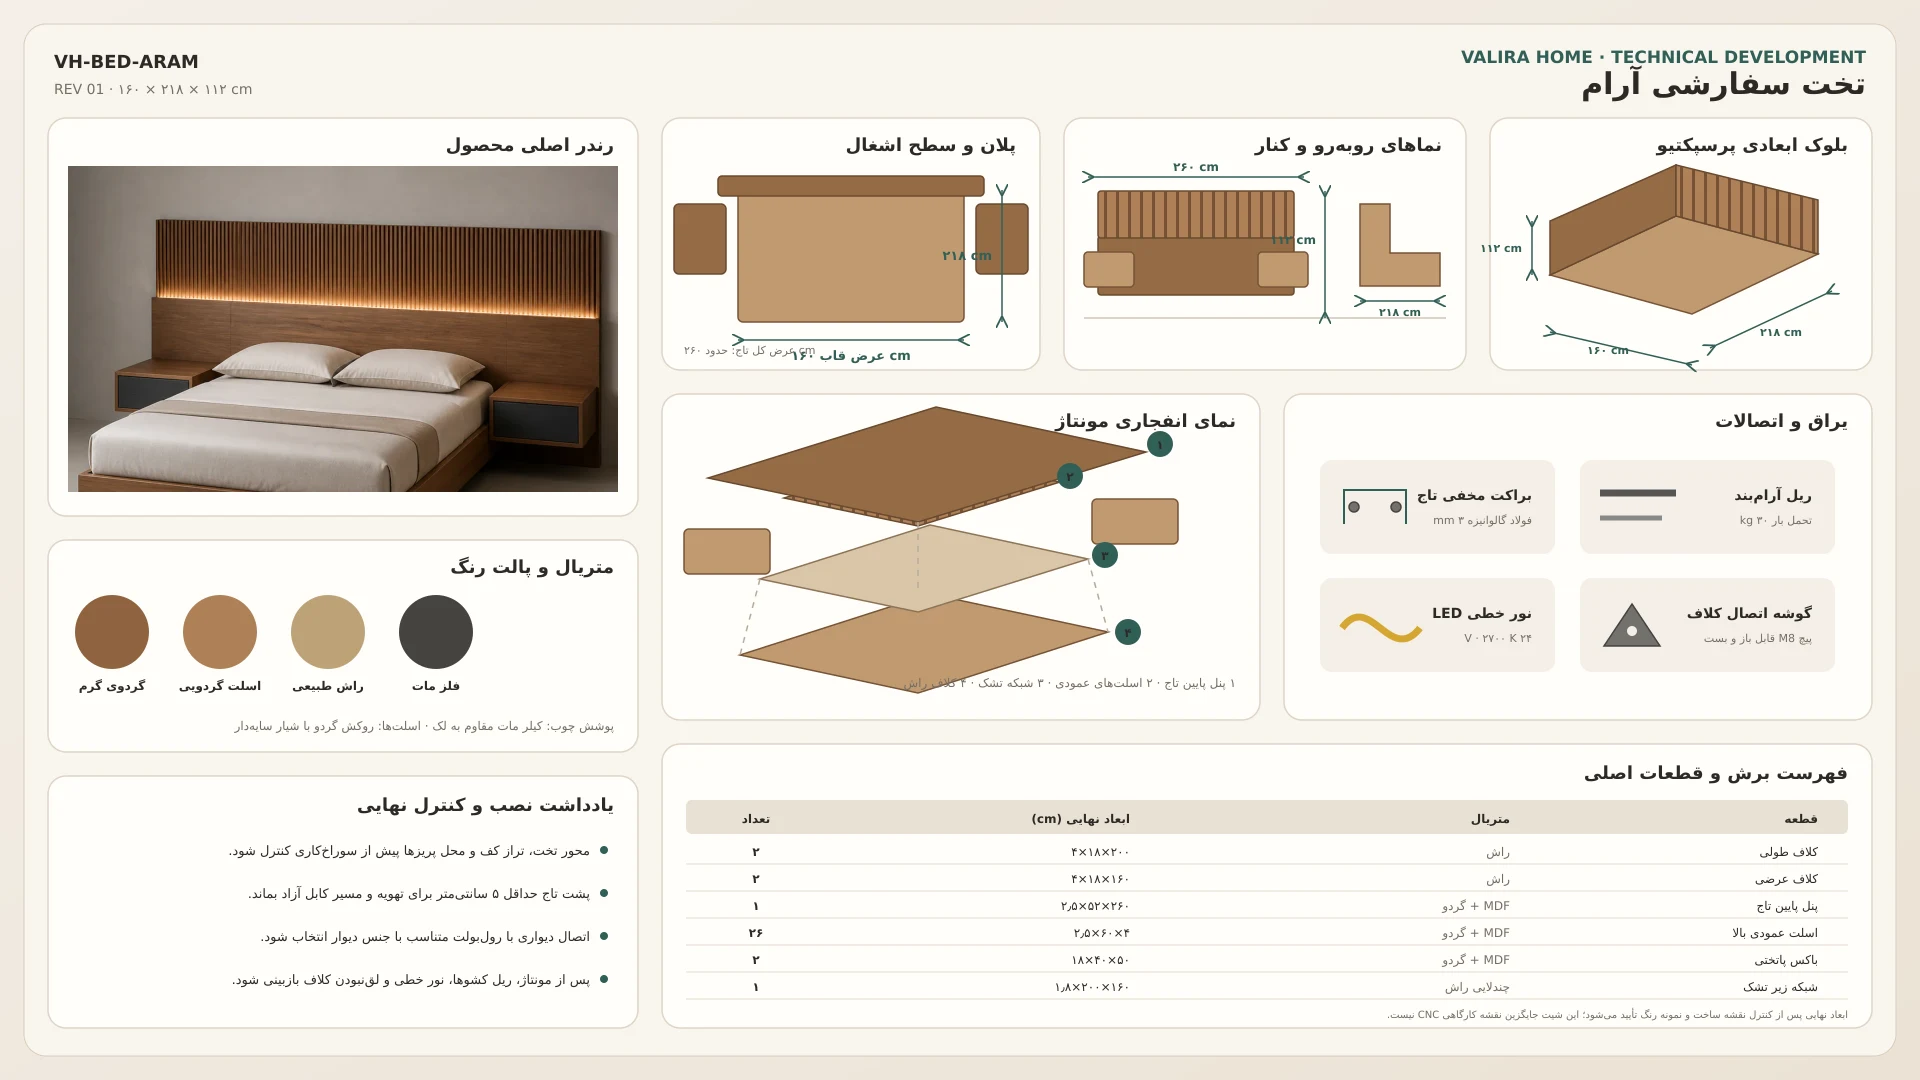Click the REV 01 revision line

[x=153, y=89]
